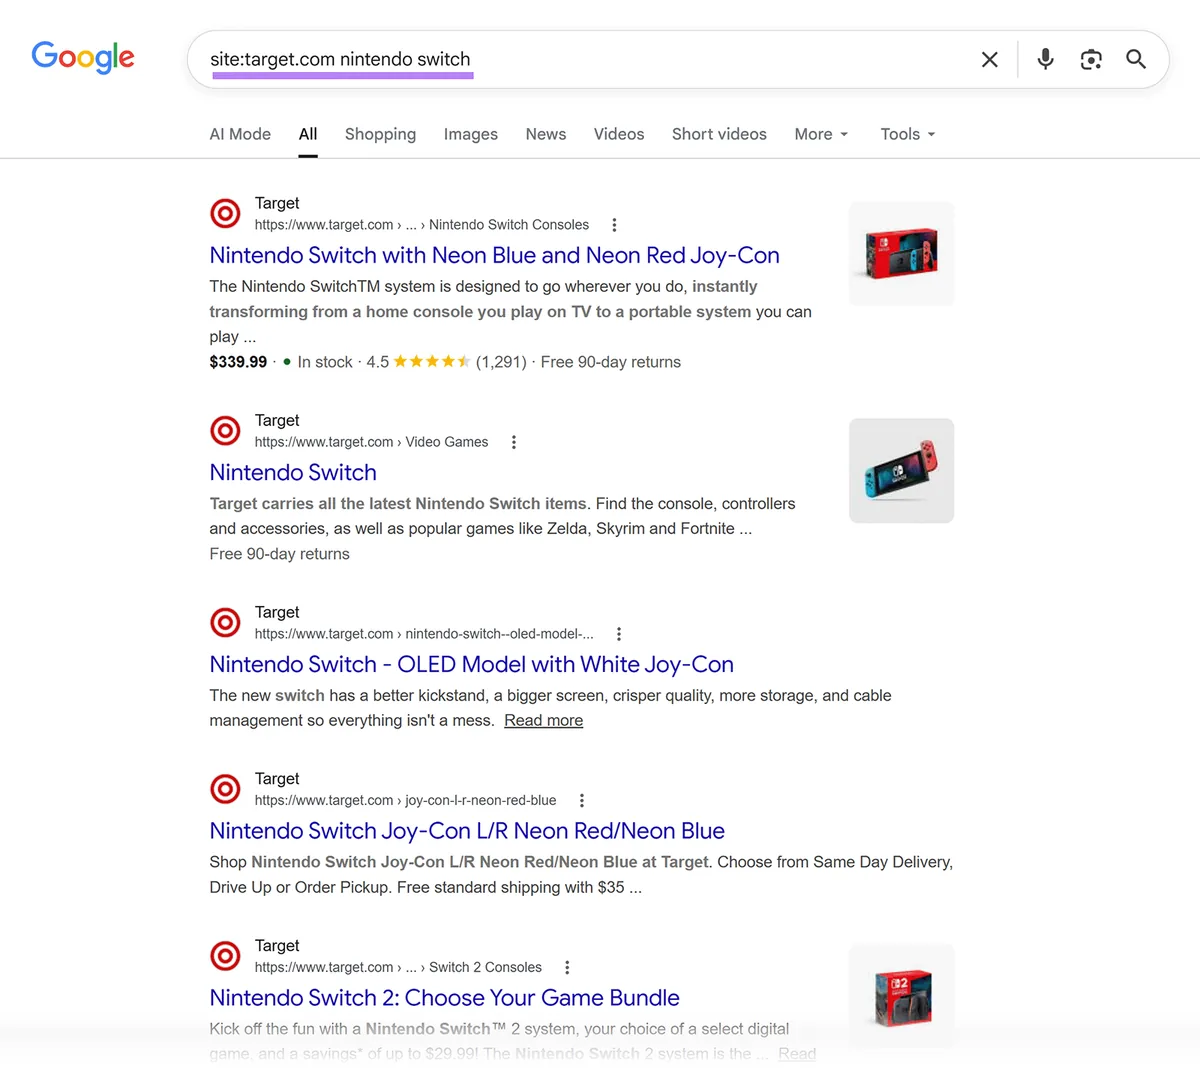Click the nintendo-switch--oled-model URL text
Image resolution: width=1200 pixels, height=1075 pixels.
[424, 634]
